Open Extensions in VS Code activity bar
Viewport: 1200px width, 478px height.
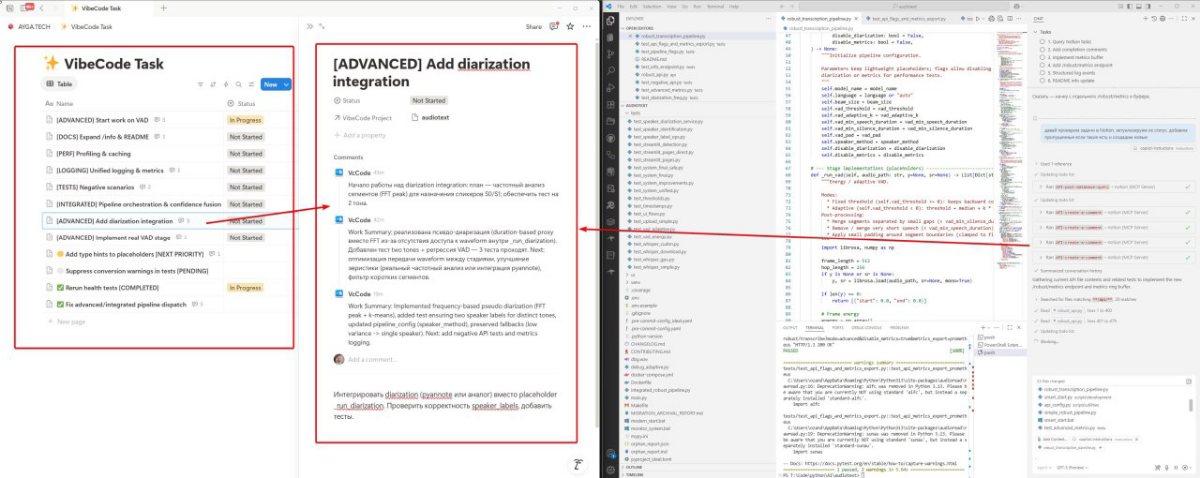pos(610,104)
